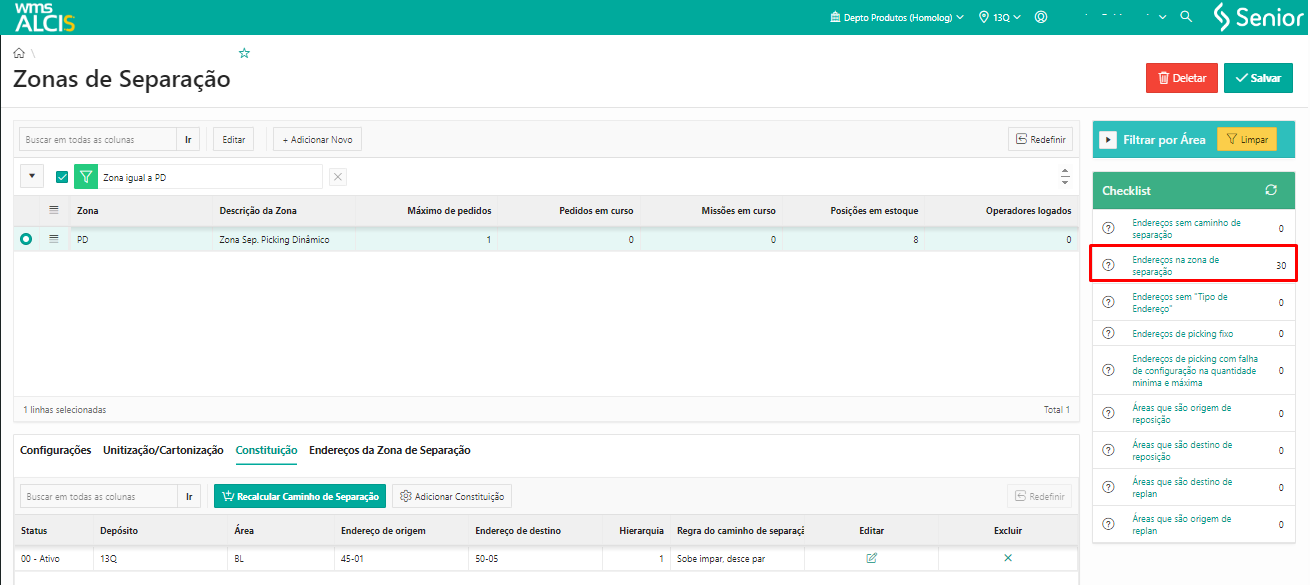Sort by Posições em estoque column header
Screen dimensions: 1310x585
pyautogui.click(x=874, y=210)
